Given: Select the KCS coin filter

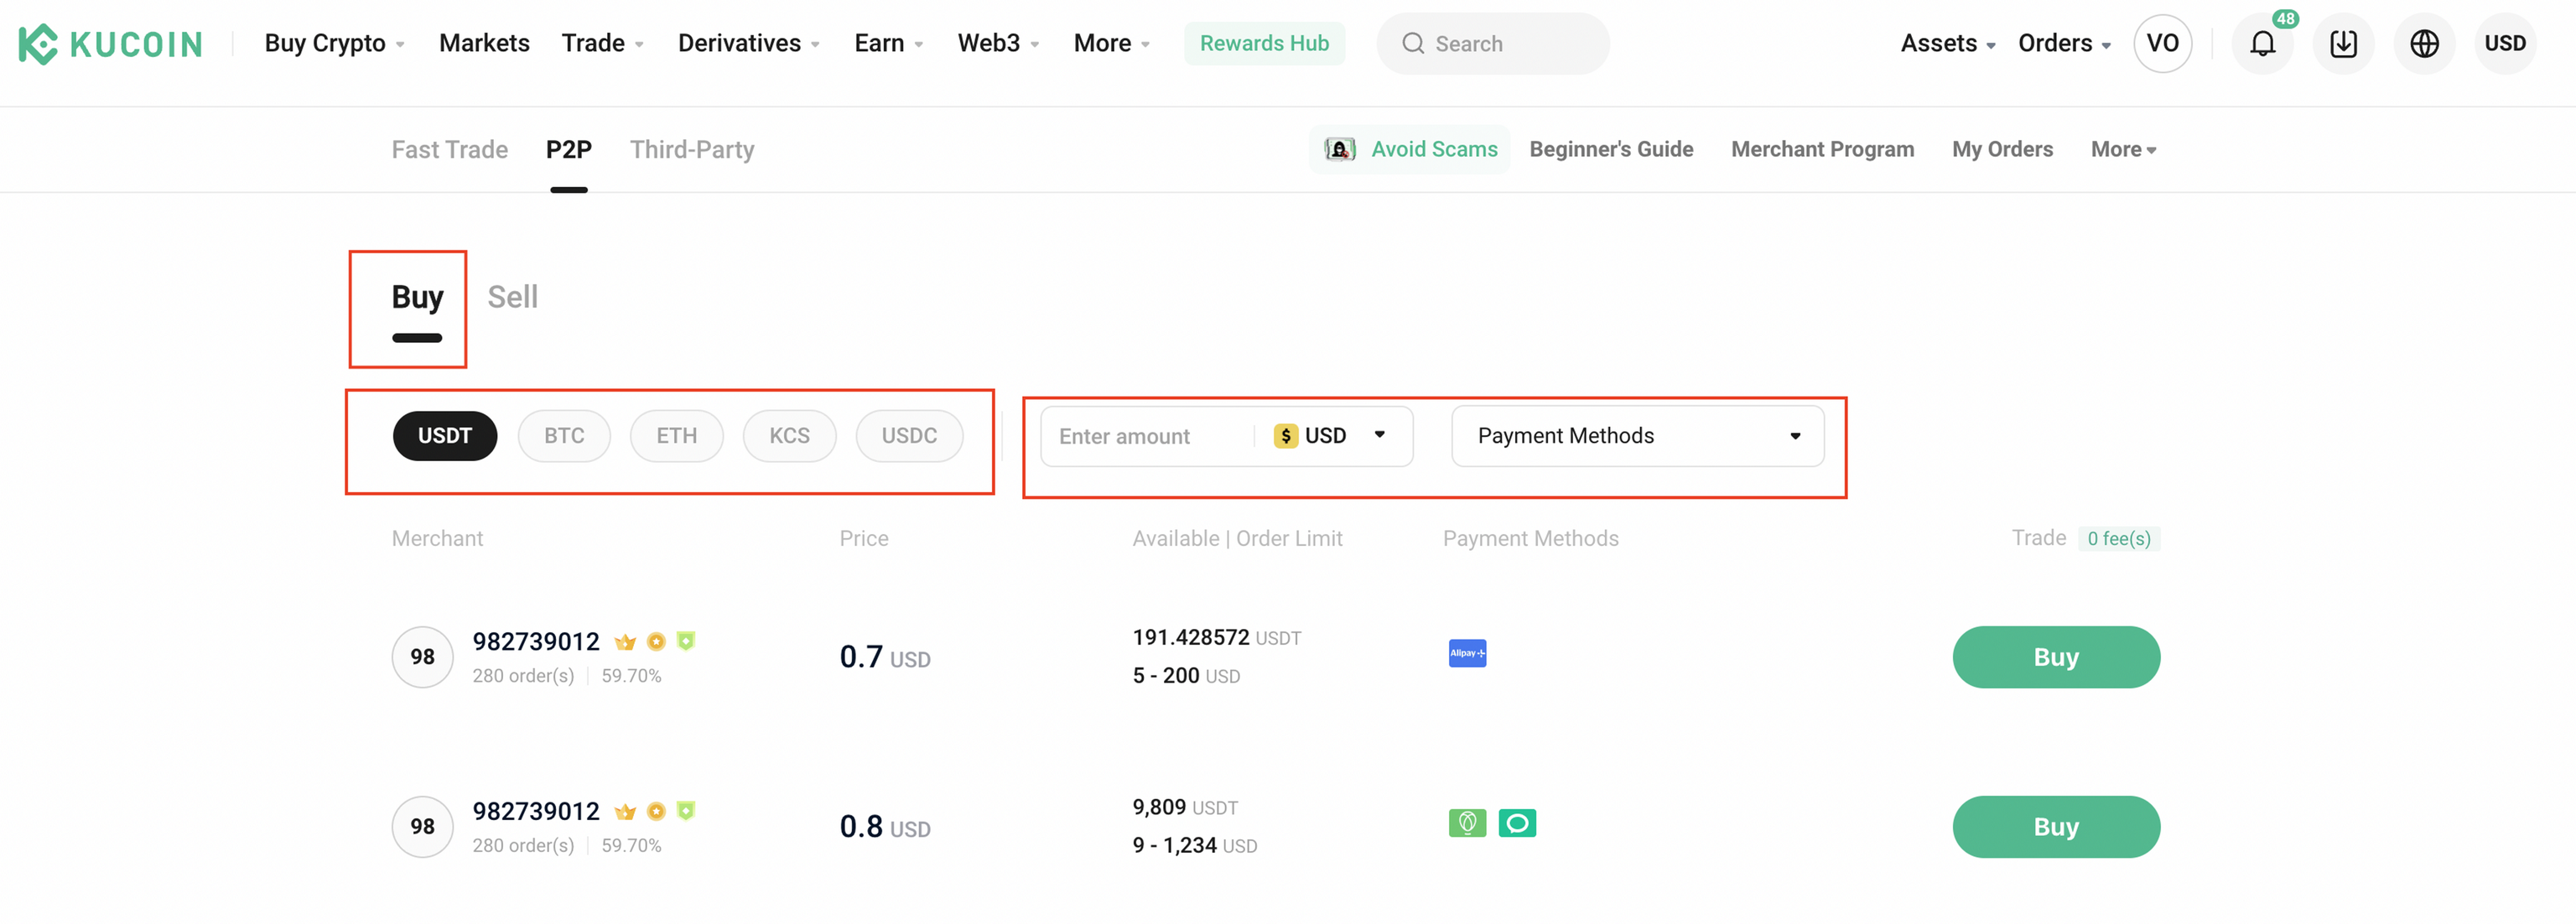Looking at the screenshot, I should coord(789,436).
